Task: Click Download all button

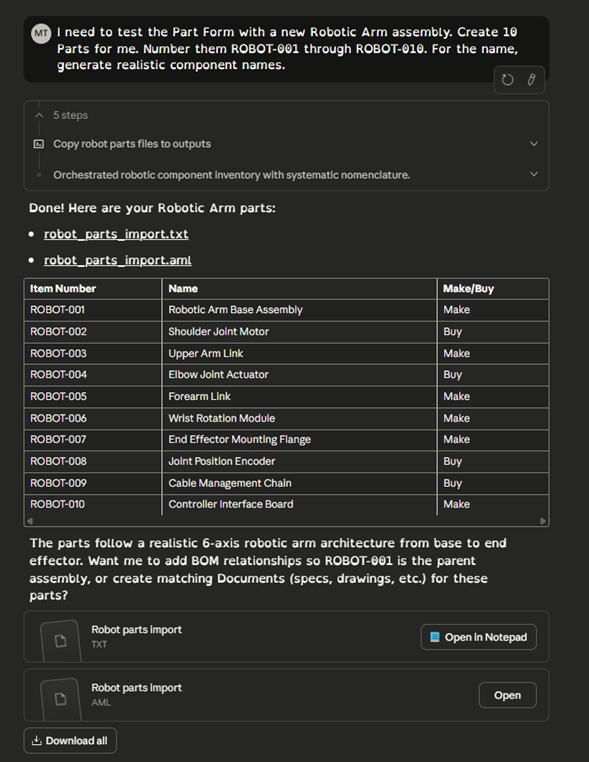Action: click(x=70, y=741)
